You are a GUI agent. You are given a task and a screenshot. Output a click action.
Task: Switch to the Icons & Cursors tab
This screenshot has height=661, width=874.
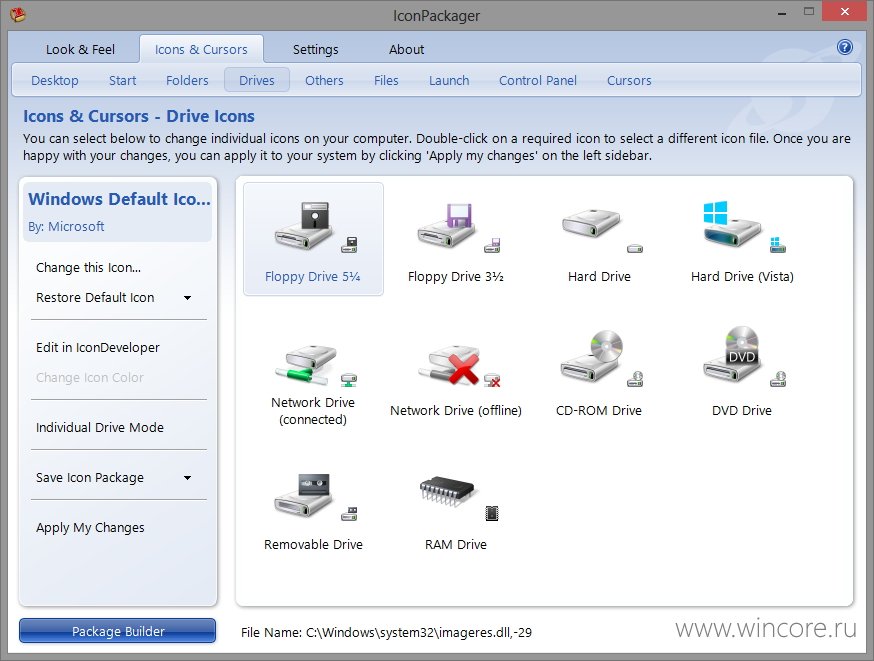coord(201,50)
